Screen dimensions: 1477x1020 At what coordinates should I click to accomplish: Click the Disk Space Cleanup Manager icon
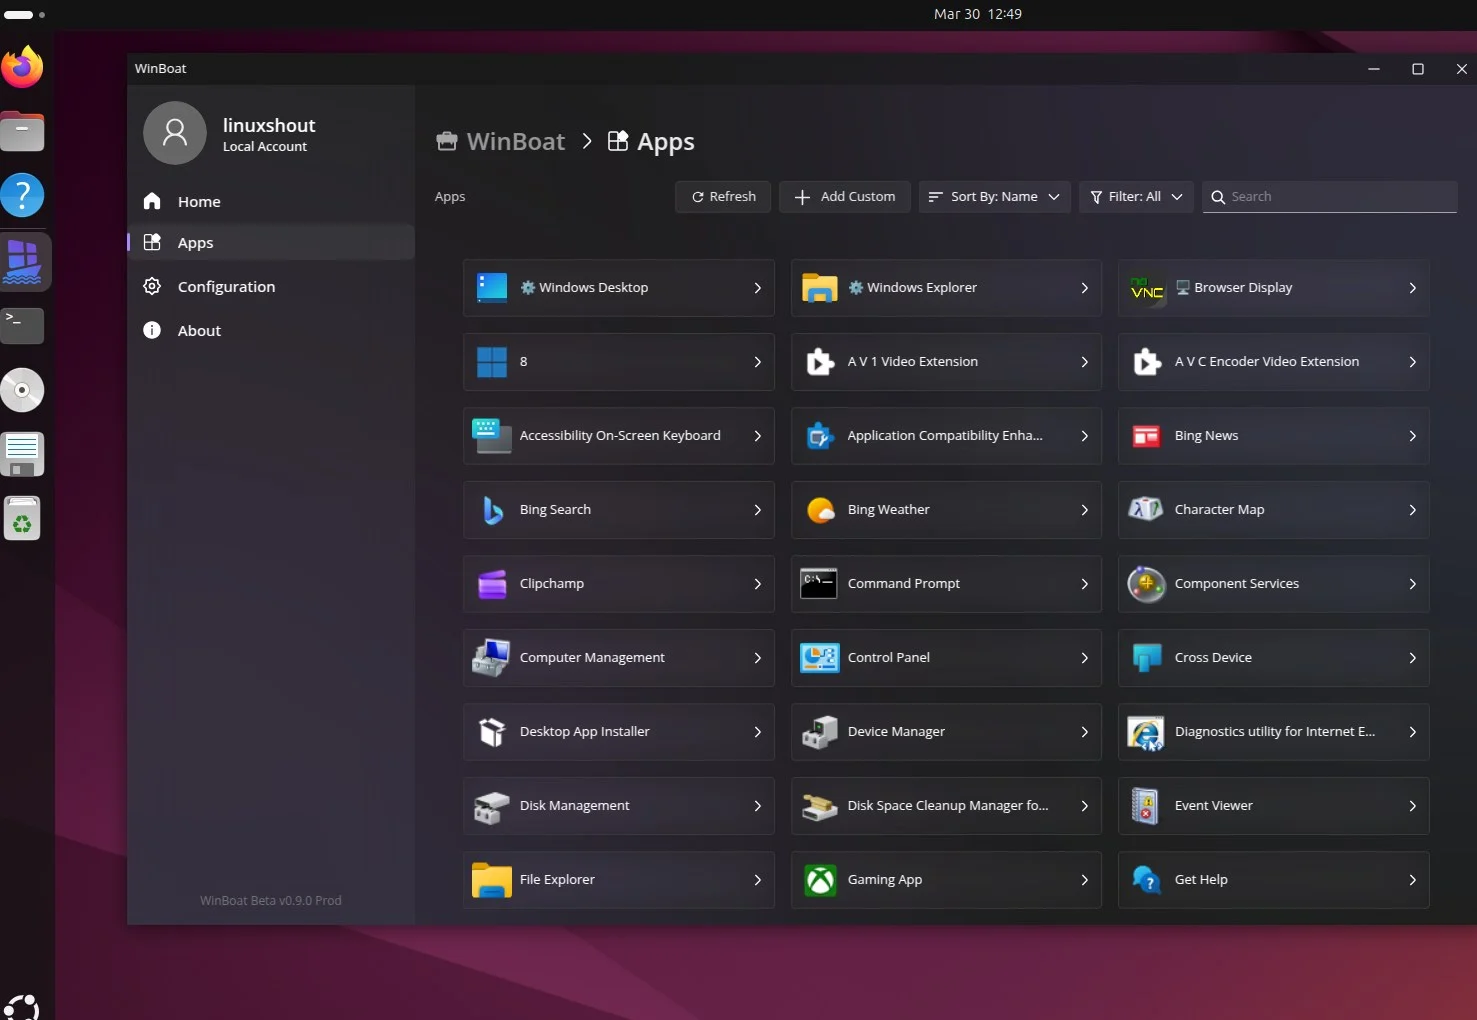(820, 806)
